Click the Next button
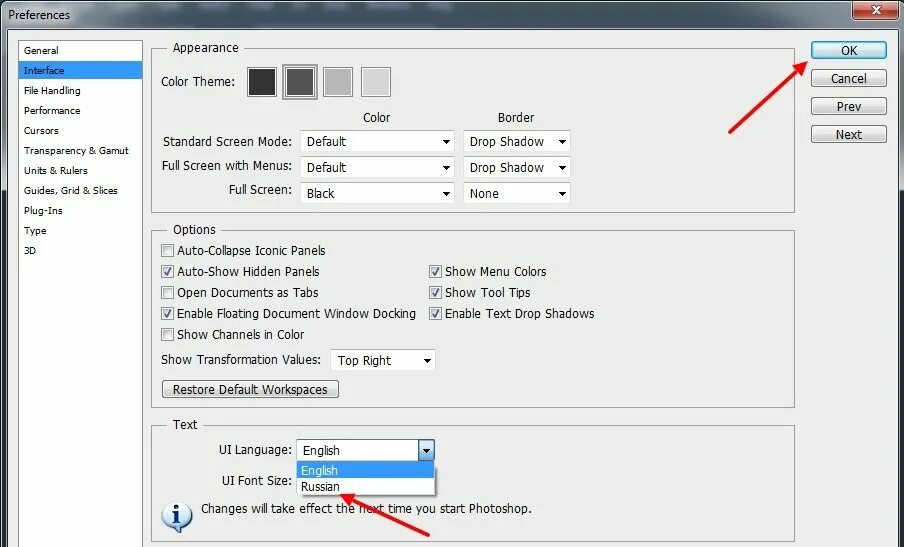Screen dimensions: 904x547 pyautogui.click(x=849, y=134)
